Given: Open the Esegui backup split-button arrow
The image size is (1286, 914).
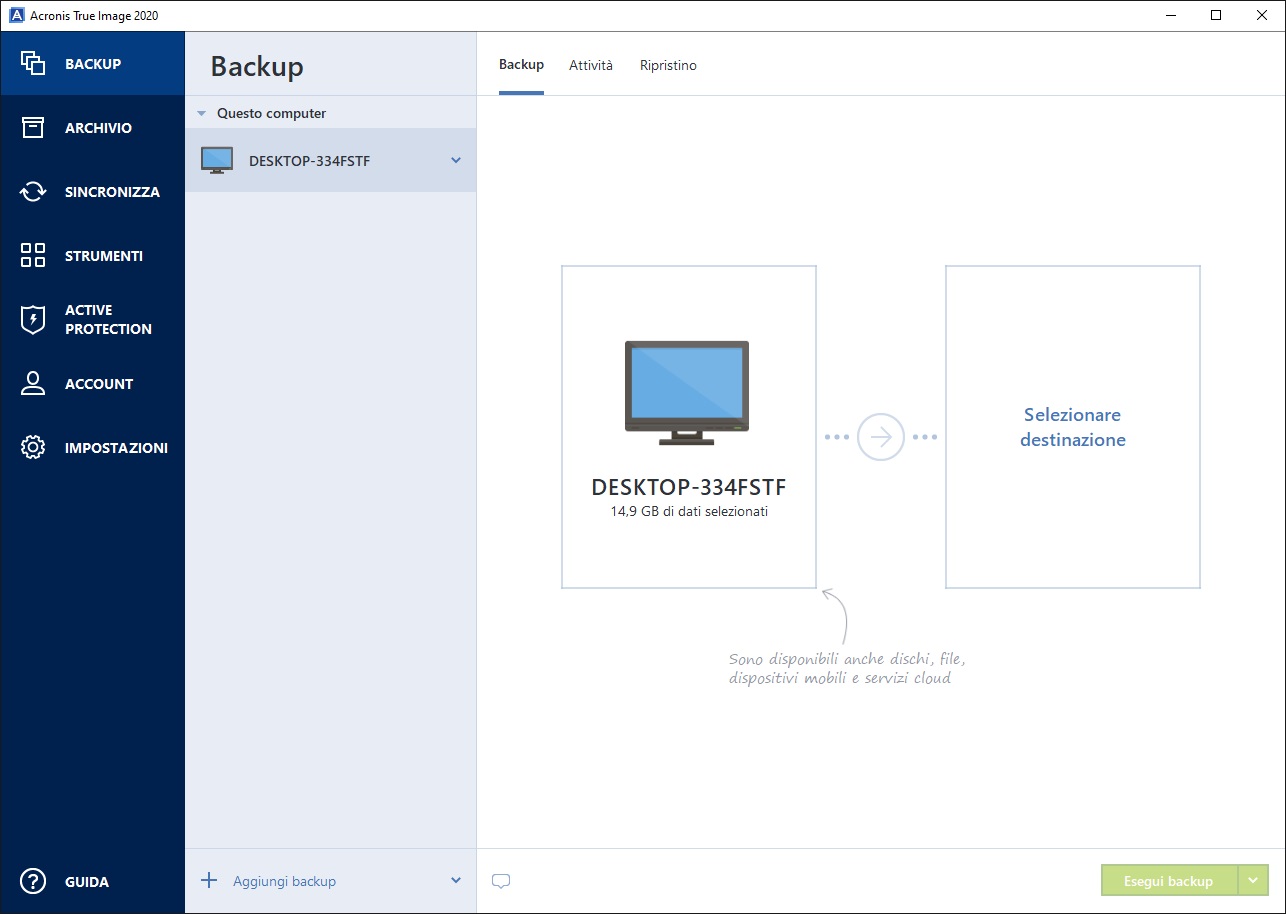Looking at the screenshot, I should click(1253, 880).
